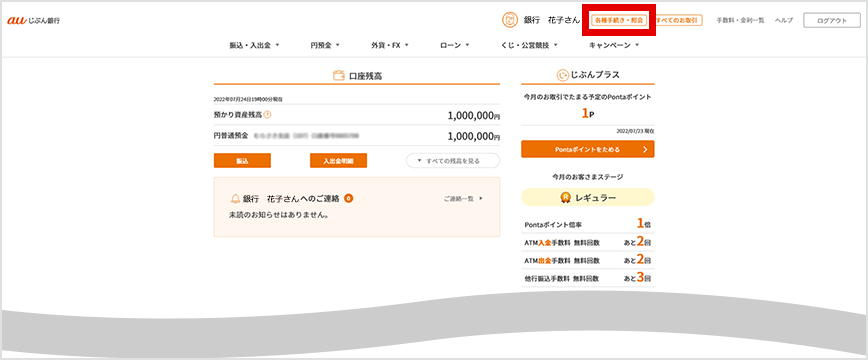
Task: Click the 銀行 花子さん user name
Action: click(x=552, y=20)
